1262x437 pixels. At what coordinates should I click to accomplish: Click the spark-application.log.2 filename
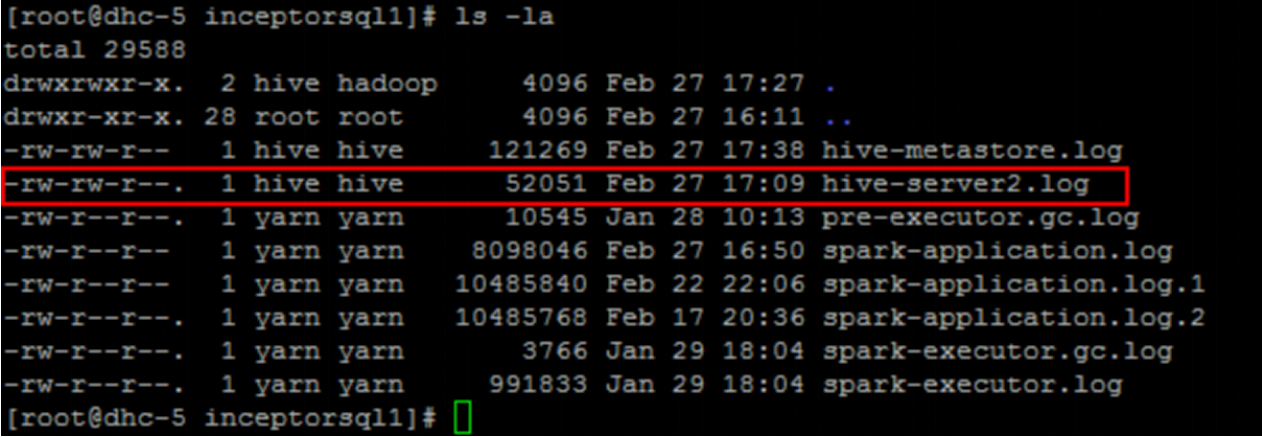pos(1013,319)
